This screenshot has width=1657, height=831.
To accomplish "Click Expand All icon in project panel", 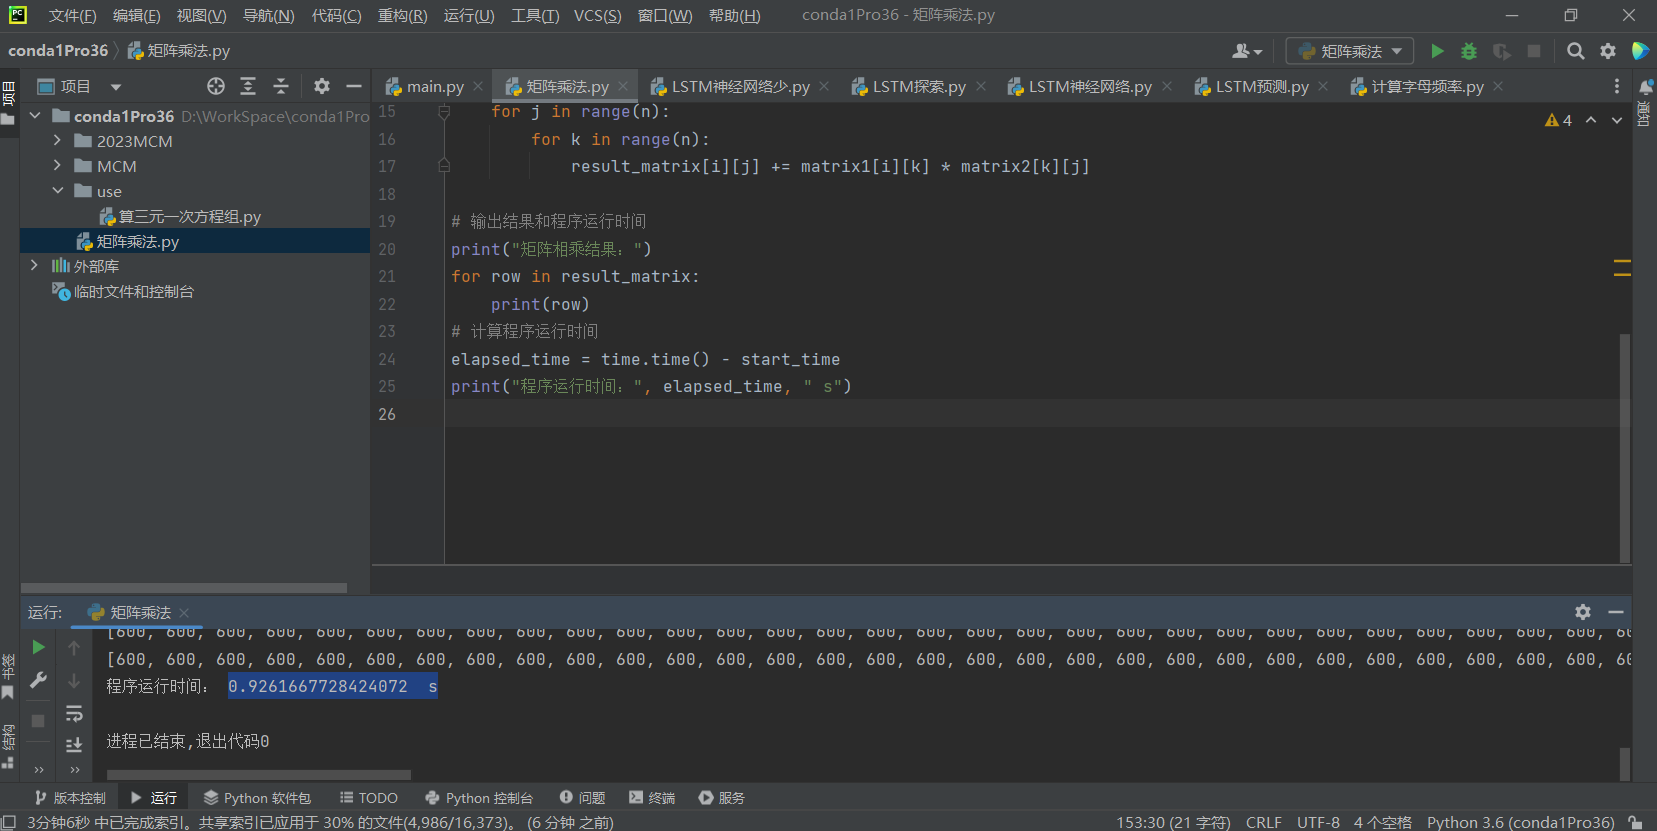I will (x=248, y=86).
